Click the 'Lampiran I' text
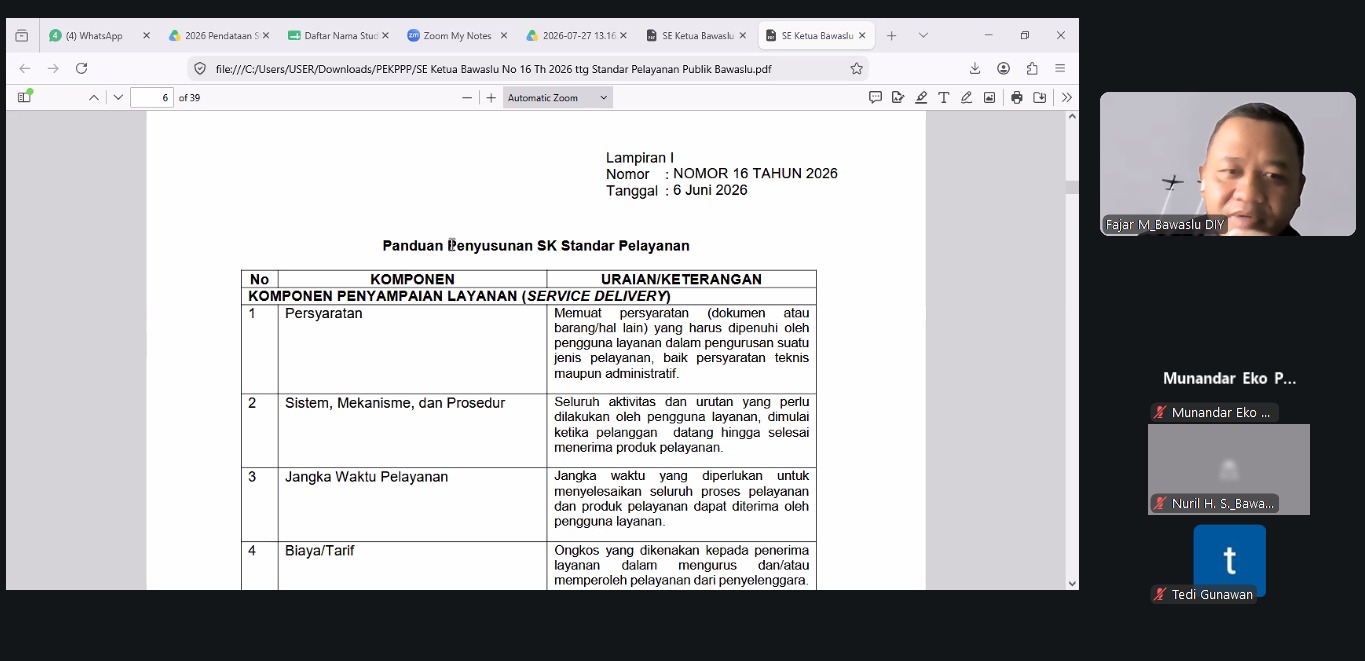 (640, 158)
